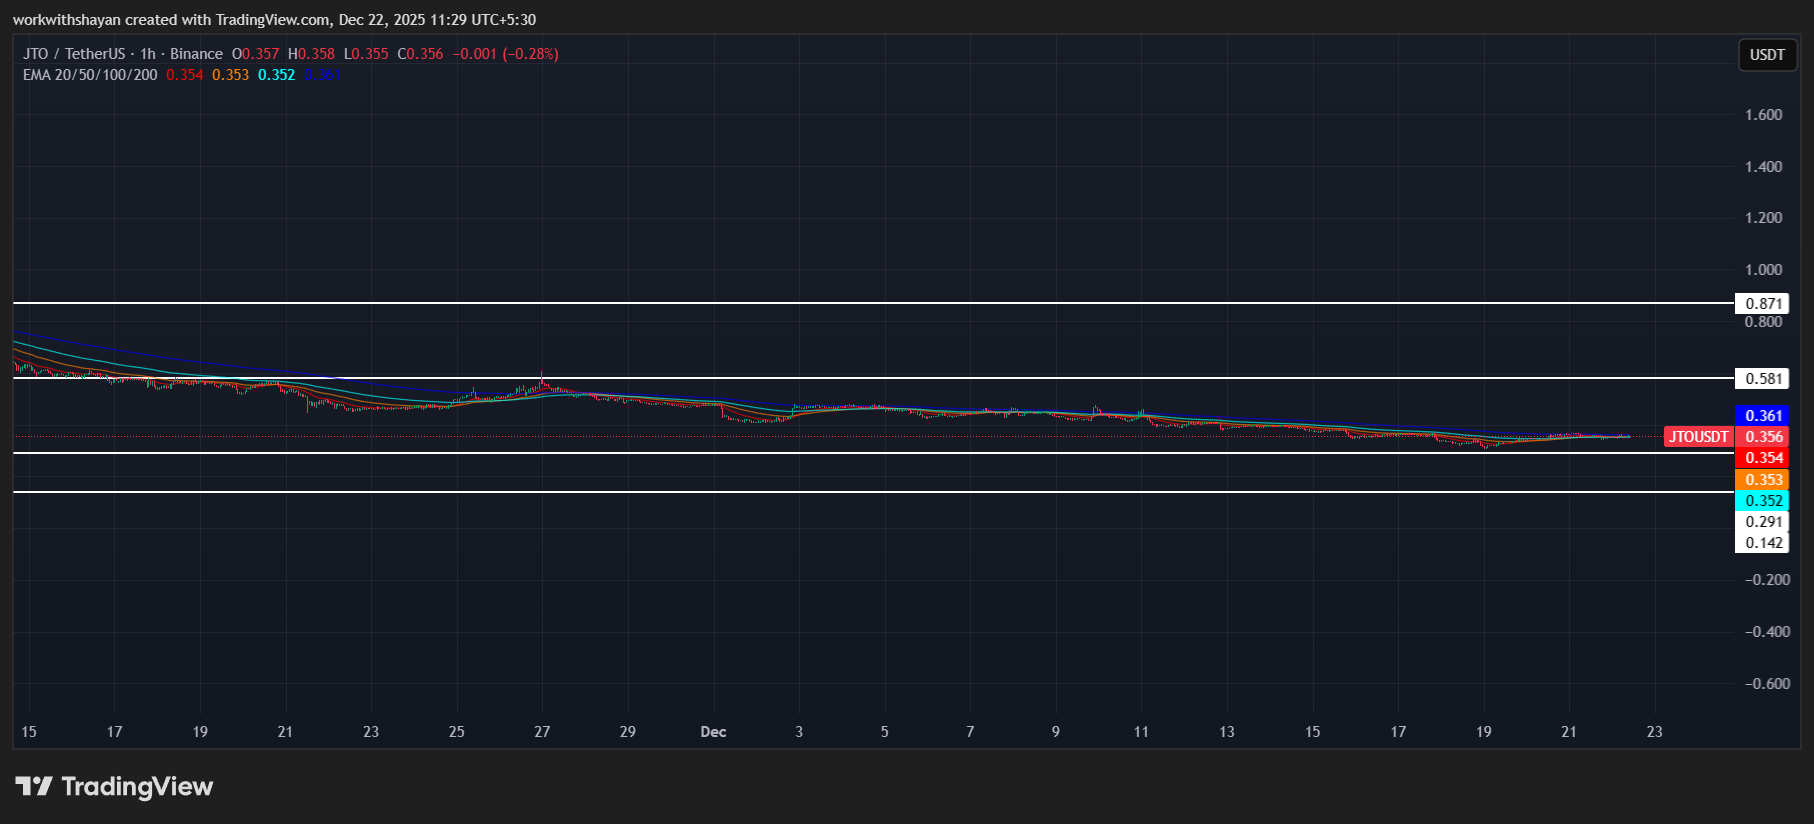
Task: Click the 1.600 tick on price scale
Action: click(x=1763, y=115)
